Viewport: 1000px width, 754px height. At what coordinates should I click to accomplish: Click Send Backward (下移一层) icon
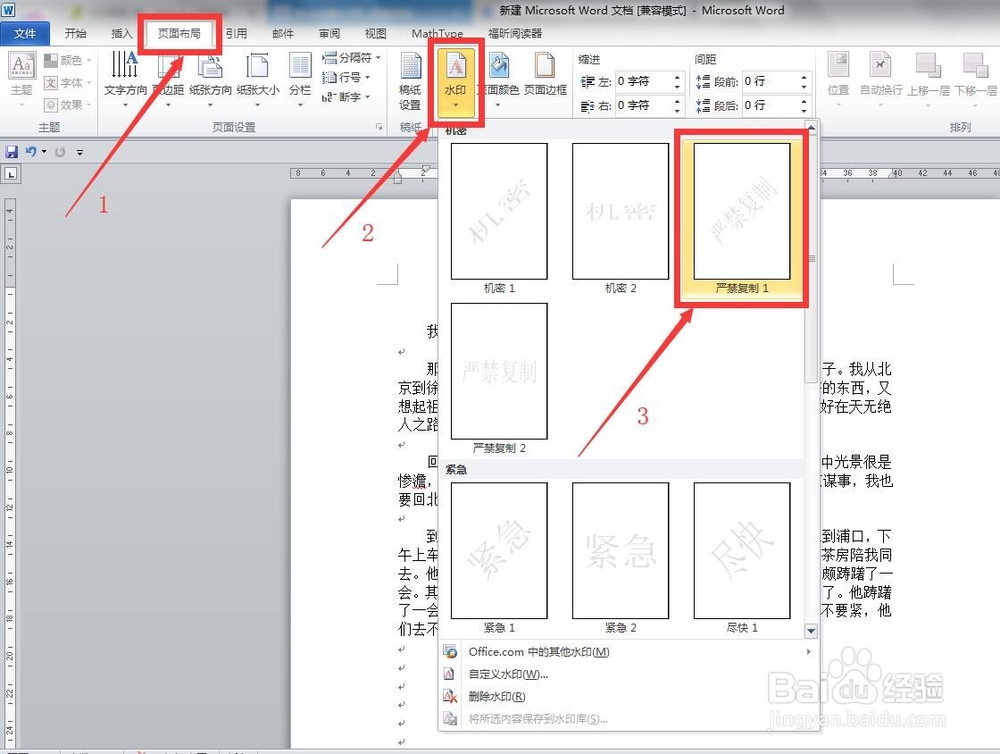975,66
